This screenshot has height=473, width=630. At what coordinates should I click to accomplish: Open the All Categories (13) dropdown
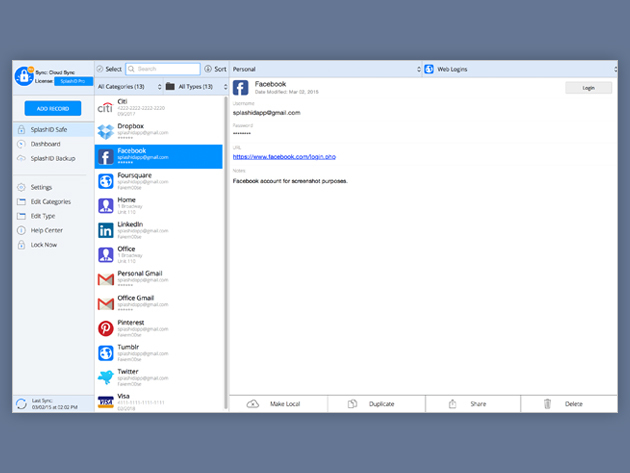(129, 87)
